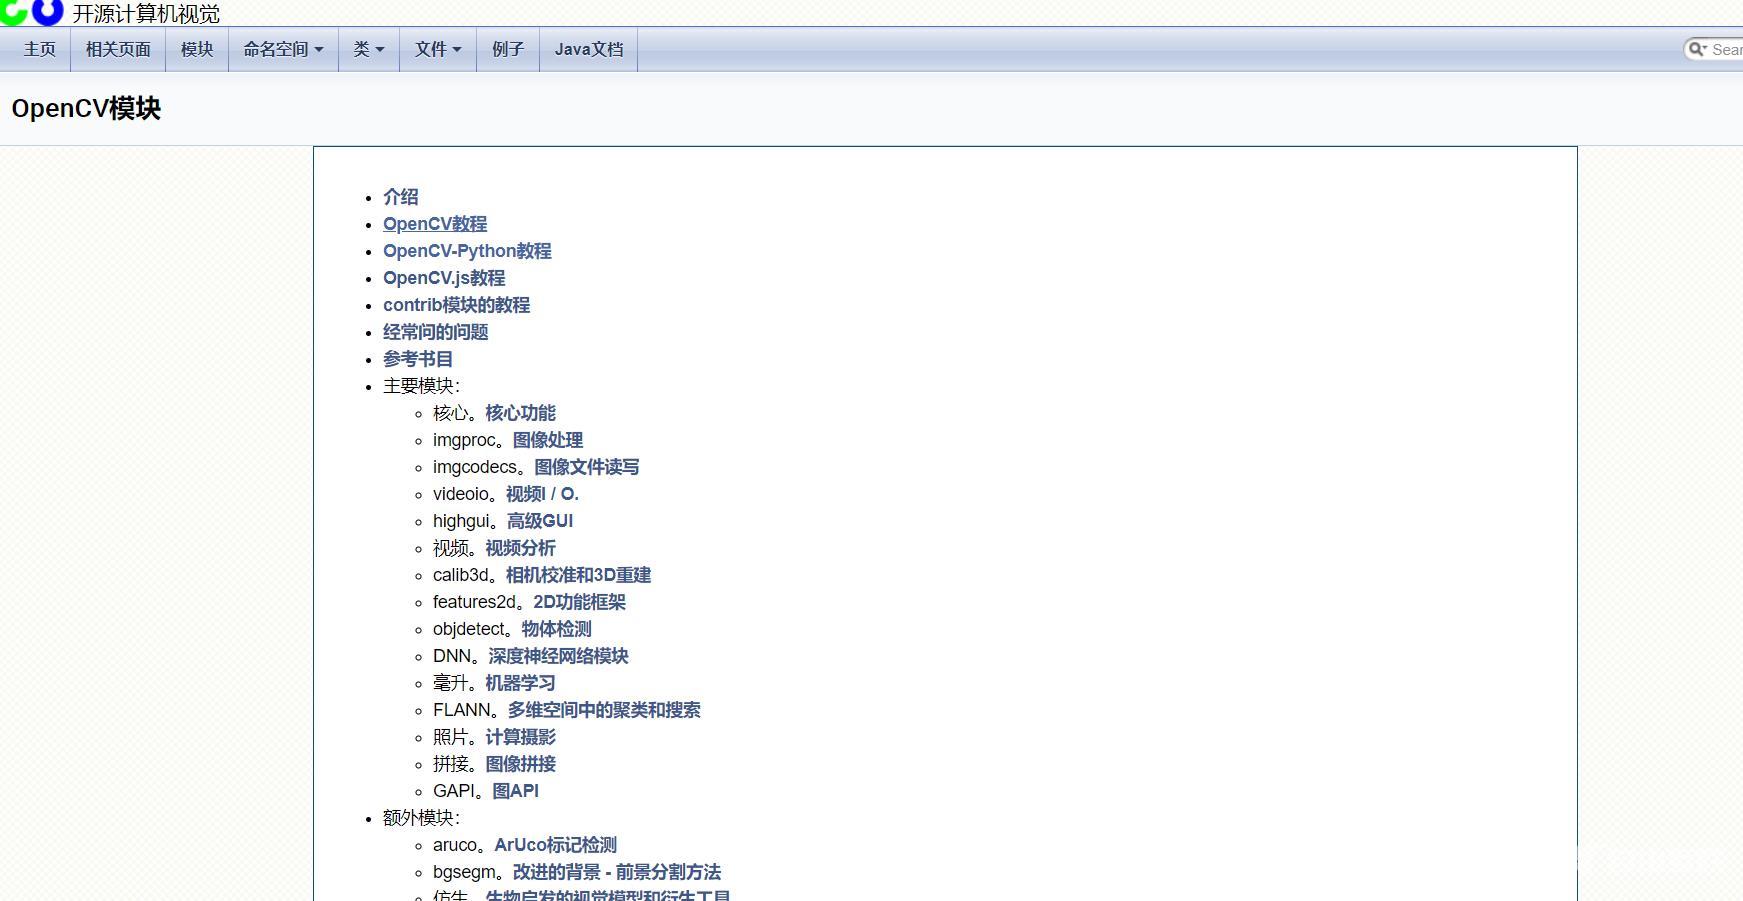
Task: Open the 相关页面 tab
Action: [x=118, y=49]
